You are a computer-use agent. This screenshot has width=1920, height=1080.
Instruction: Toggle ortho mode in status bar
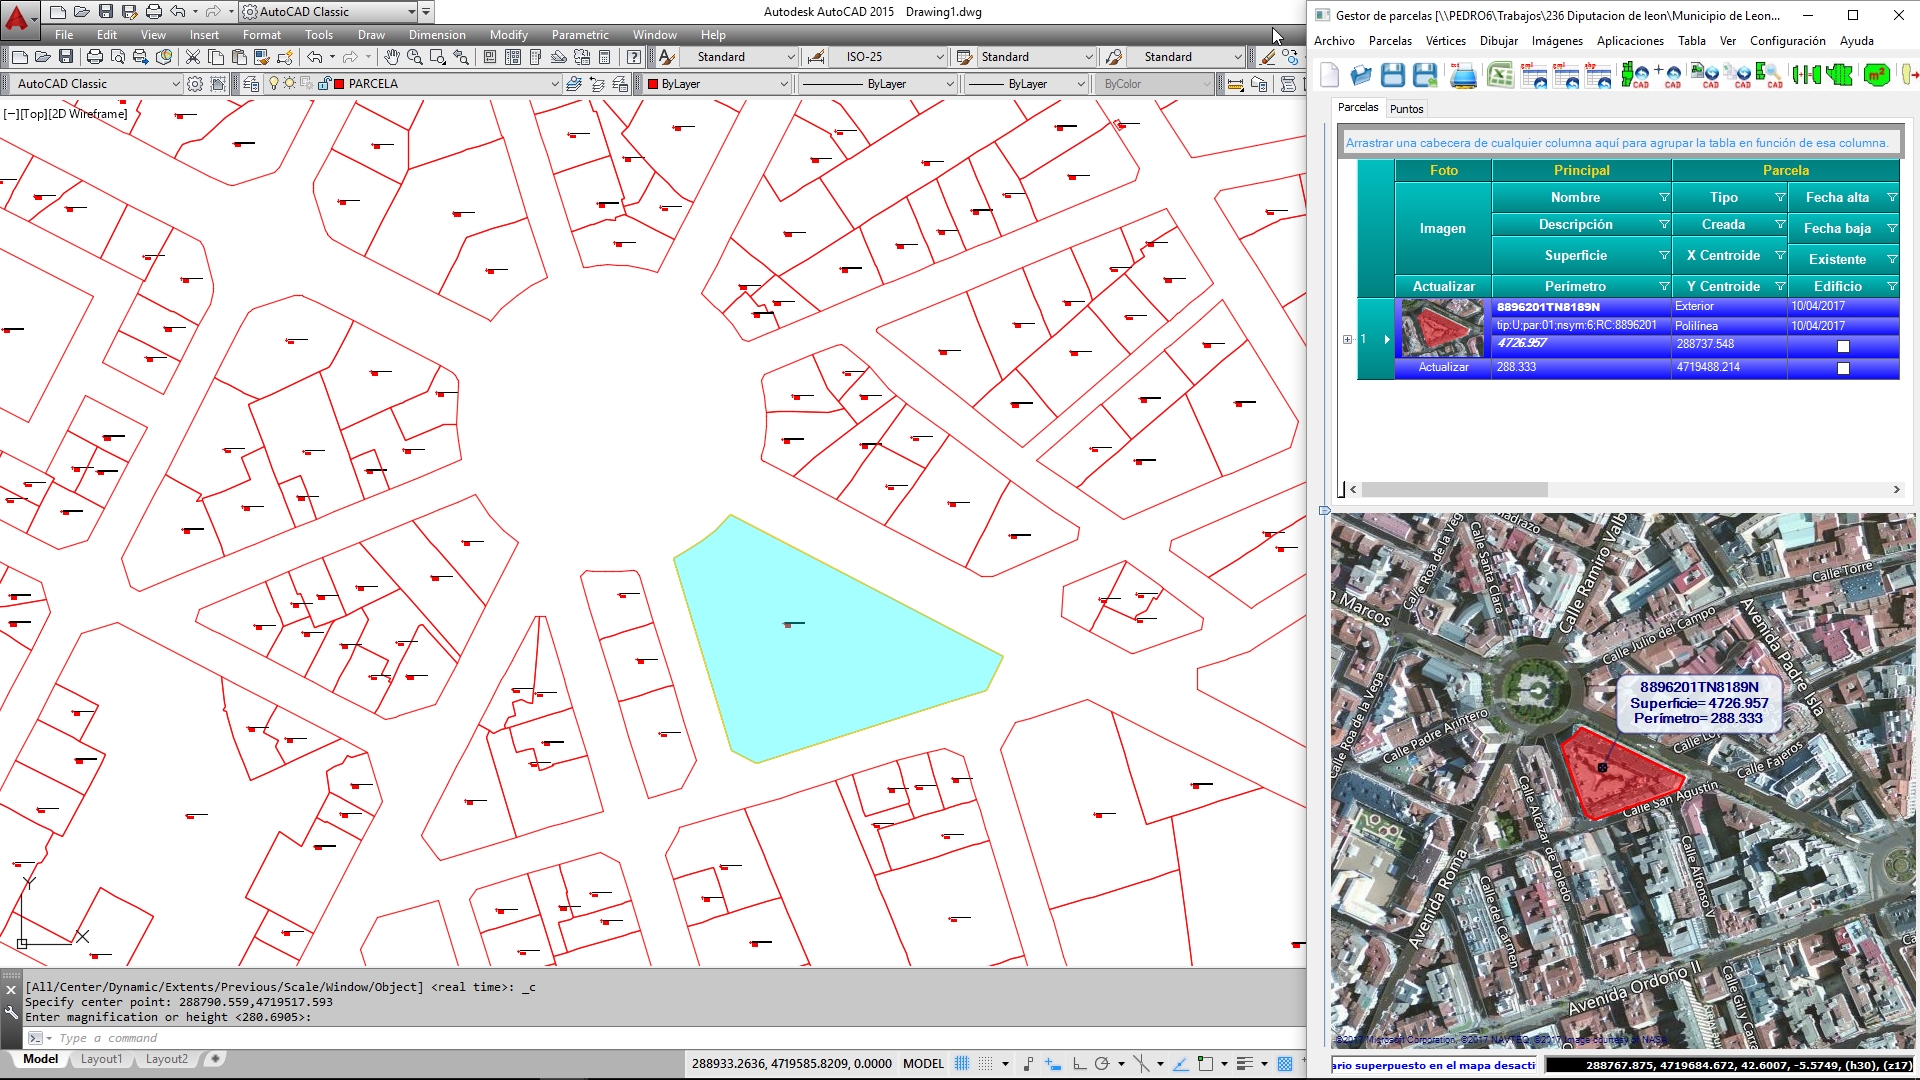pyautogui.click(x=1079, y=1064)
